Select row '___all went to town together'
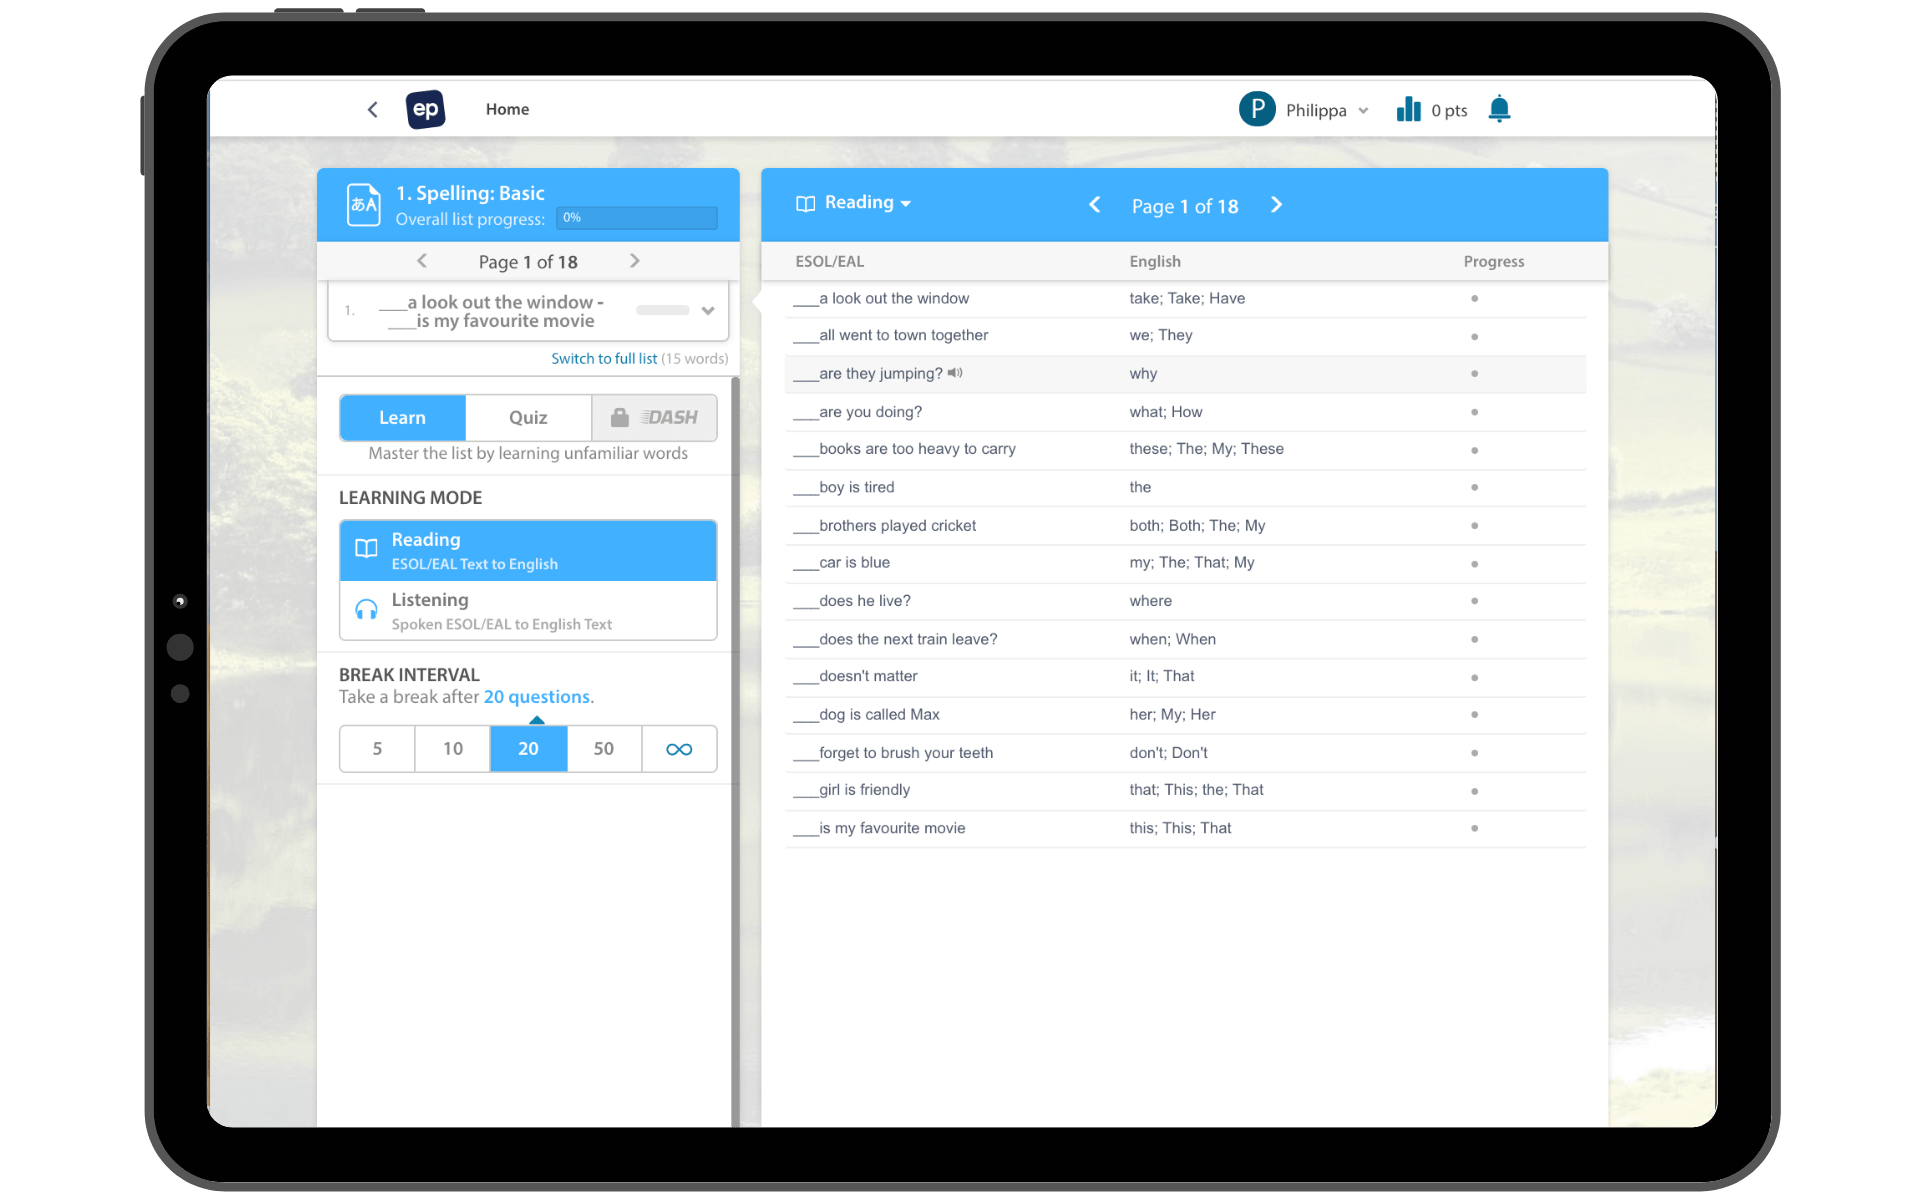Image resolution: width=1920 pixels, height=1200 pixels. [1186, 336]
